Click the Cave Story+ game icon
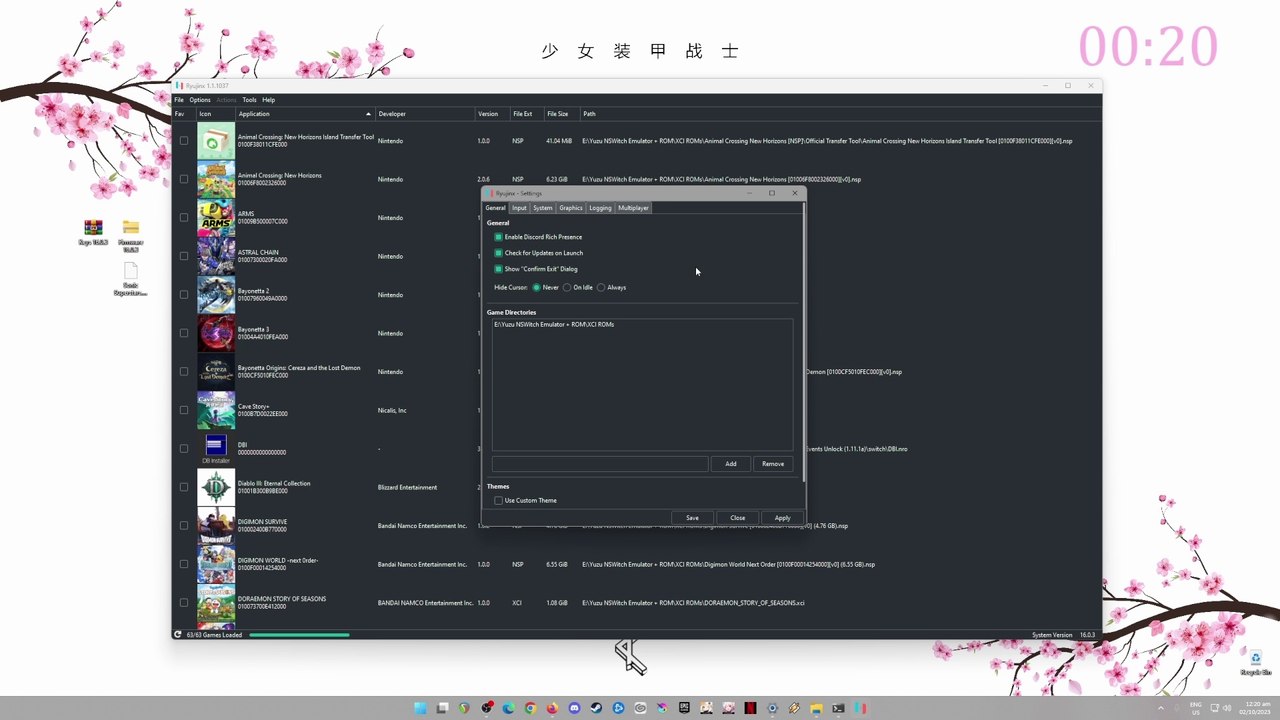Viewport: 1280px width, 720px height. [216, 410]
